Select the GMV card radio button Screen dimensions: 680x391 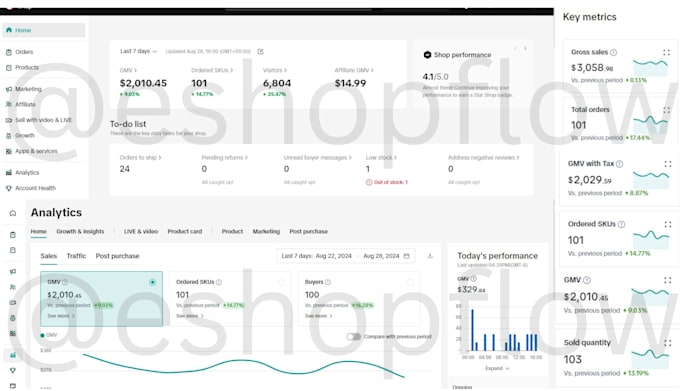(x=152, y=282)
